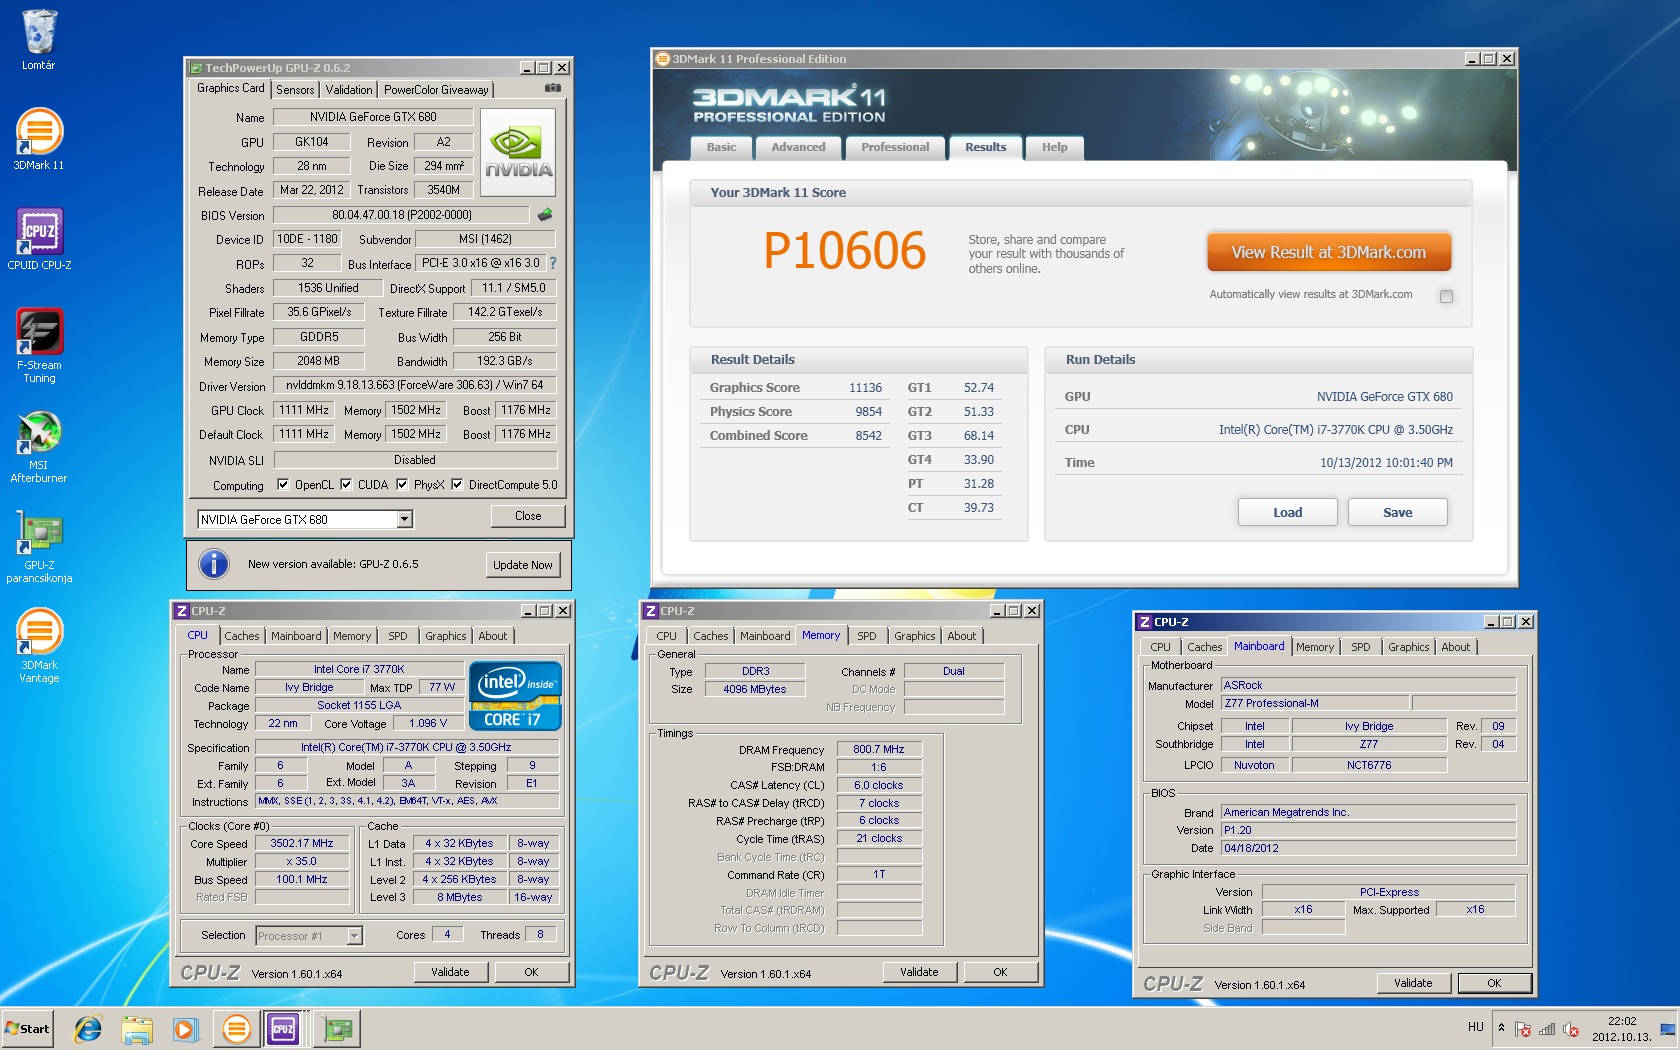Image resolution: width=1680 pixels, height=1050 pixels.
Task: Click the Load button in Run Details
Action: tap(1287, 513)
